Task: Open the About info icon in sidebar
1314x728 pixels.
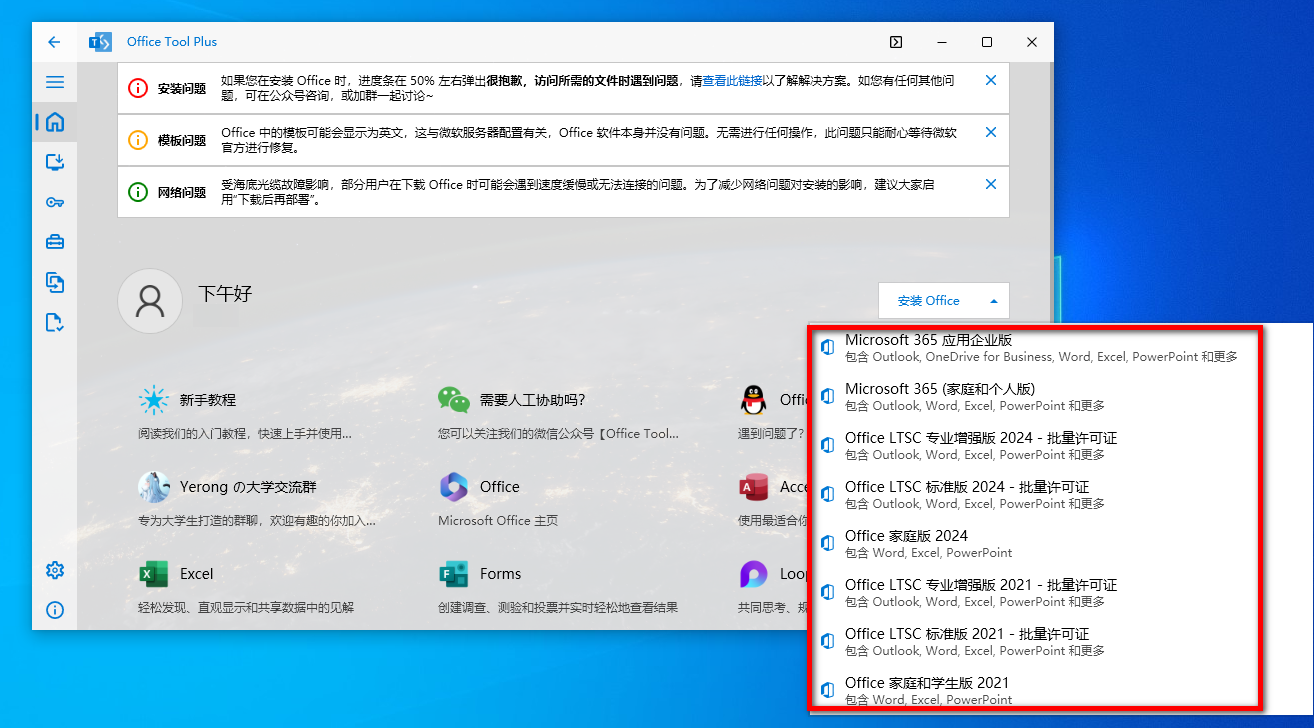Action: pos(55,610)
